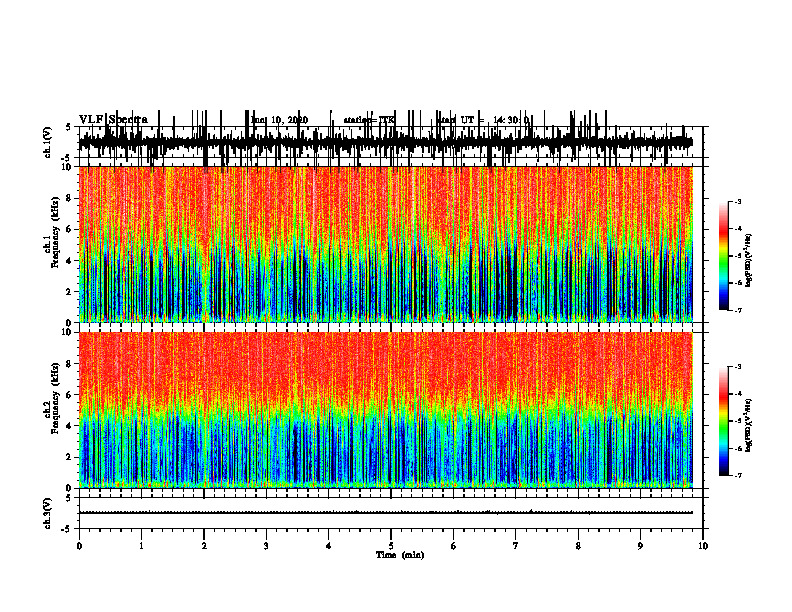The height and width of the screenshot is (612, 792).
Task: Click the "7" tick on the time axis
Action: (516, 546)
